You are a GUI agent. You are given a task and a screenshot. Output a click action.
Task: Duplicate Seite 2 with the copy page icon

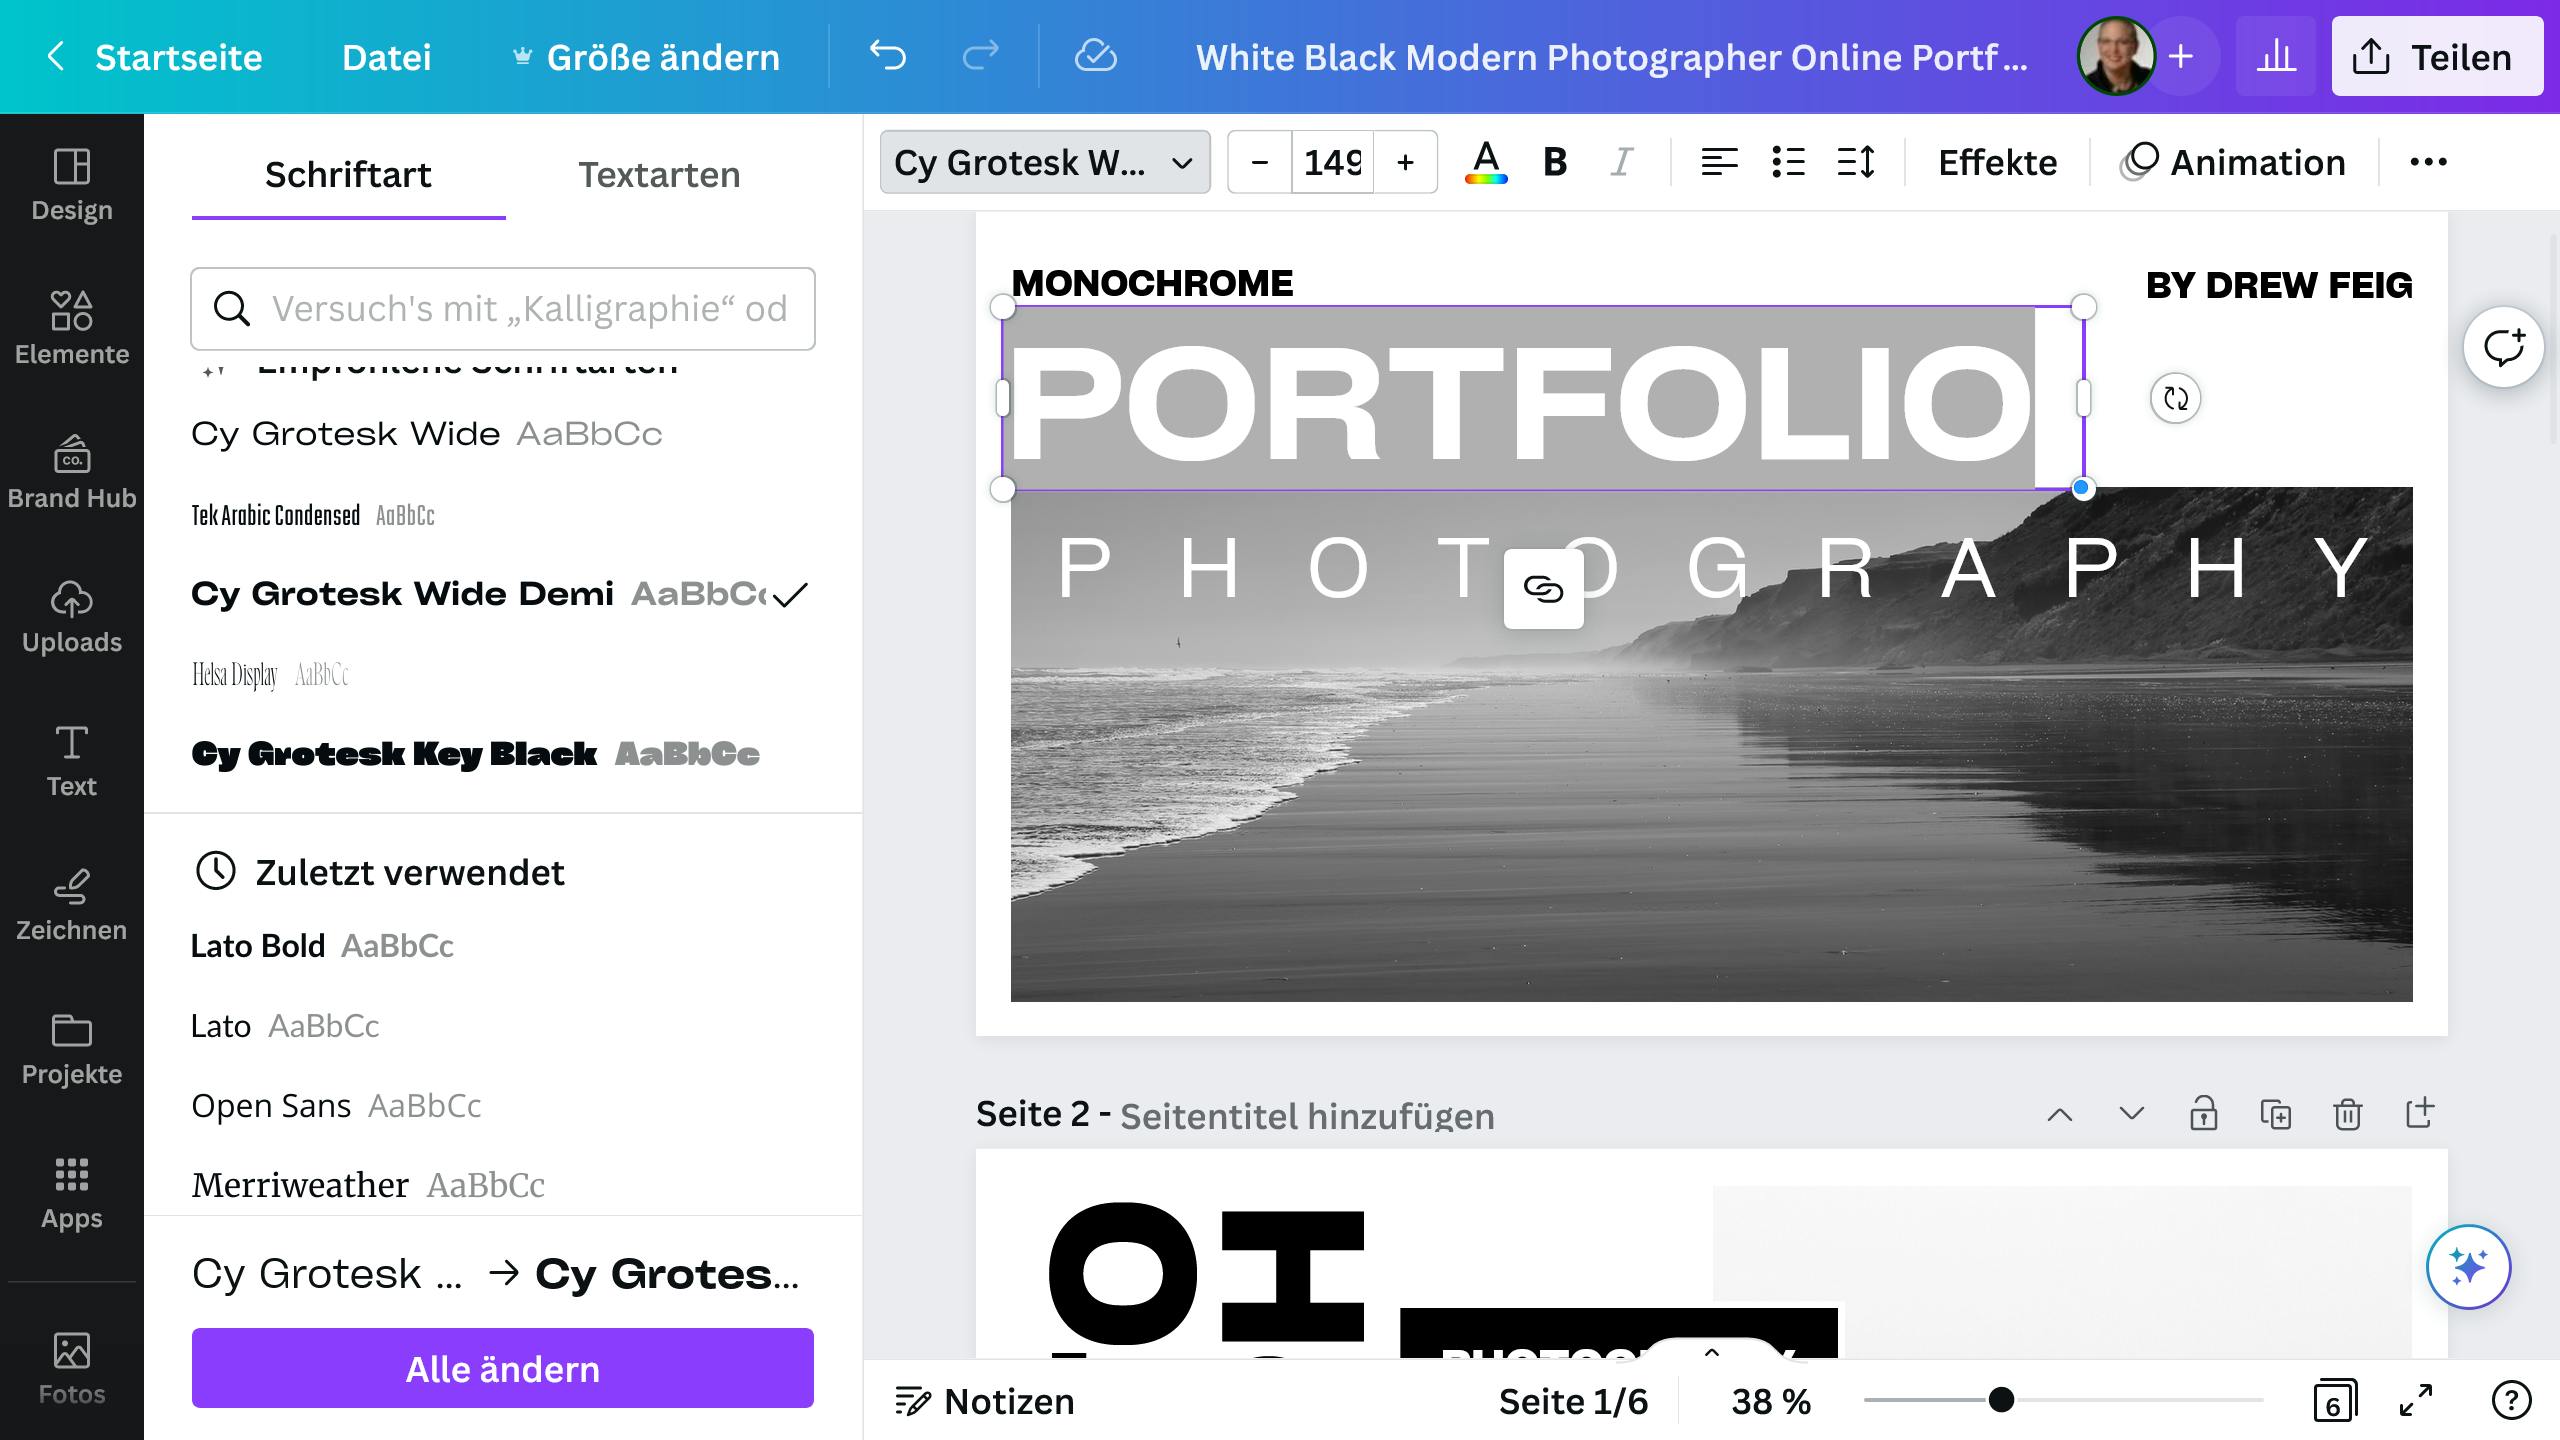point(2276,1113)
